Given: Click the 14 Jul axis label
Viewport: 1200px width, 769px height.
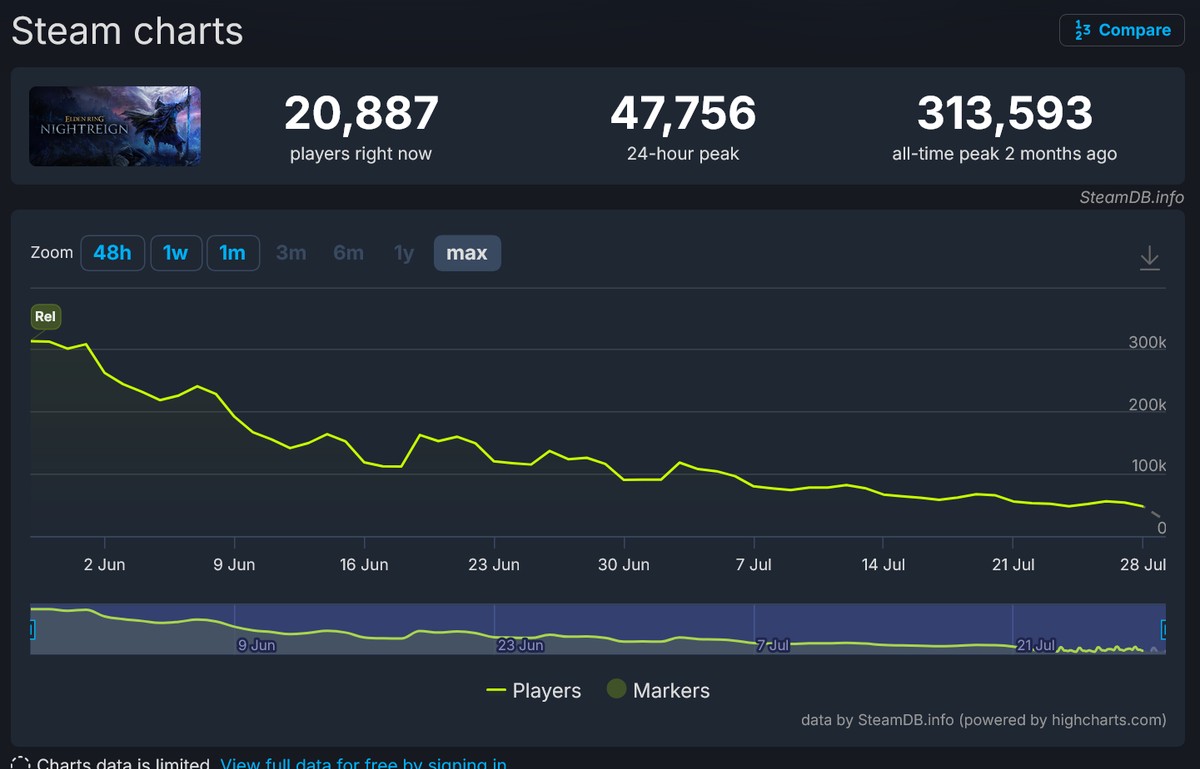Looking at the screenshot, I should point(883,564).
